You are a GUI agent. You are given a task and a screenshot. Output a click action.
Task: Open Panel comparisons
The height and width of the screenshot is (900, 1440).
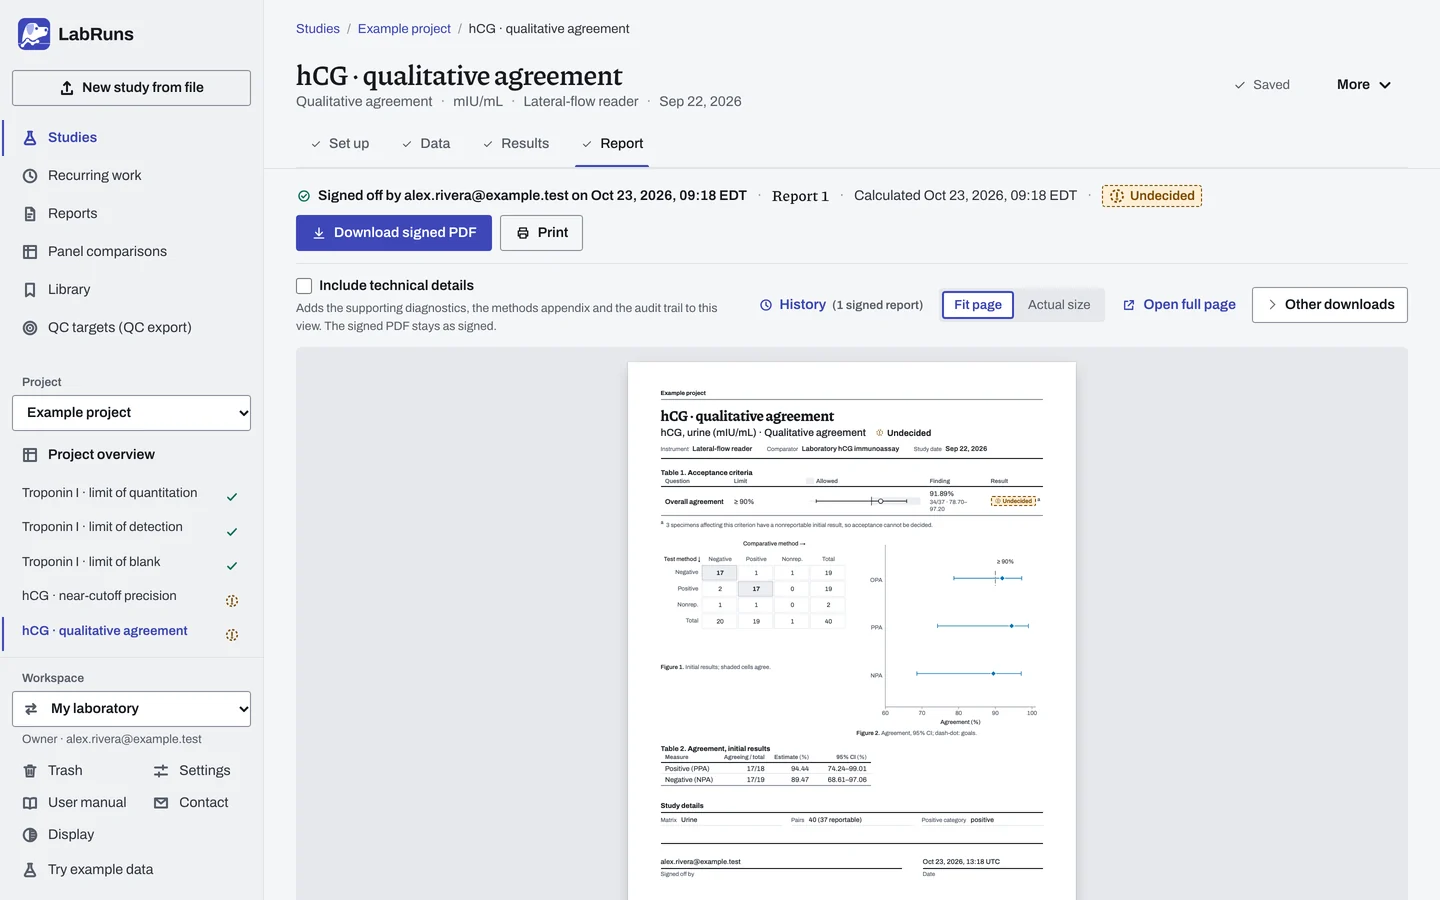click(131, 252)
